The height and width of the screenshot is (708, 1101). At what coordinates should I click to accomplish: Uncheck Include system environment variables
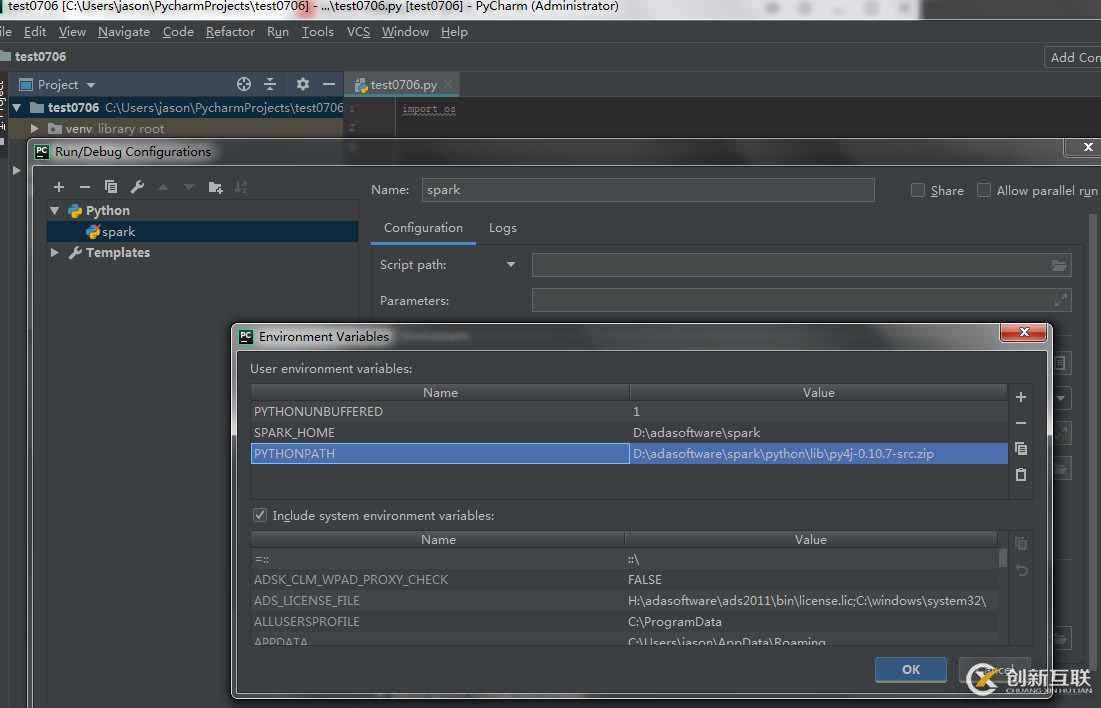[260, 516]
